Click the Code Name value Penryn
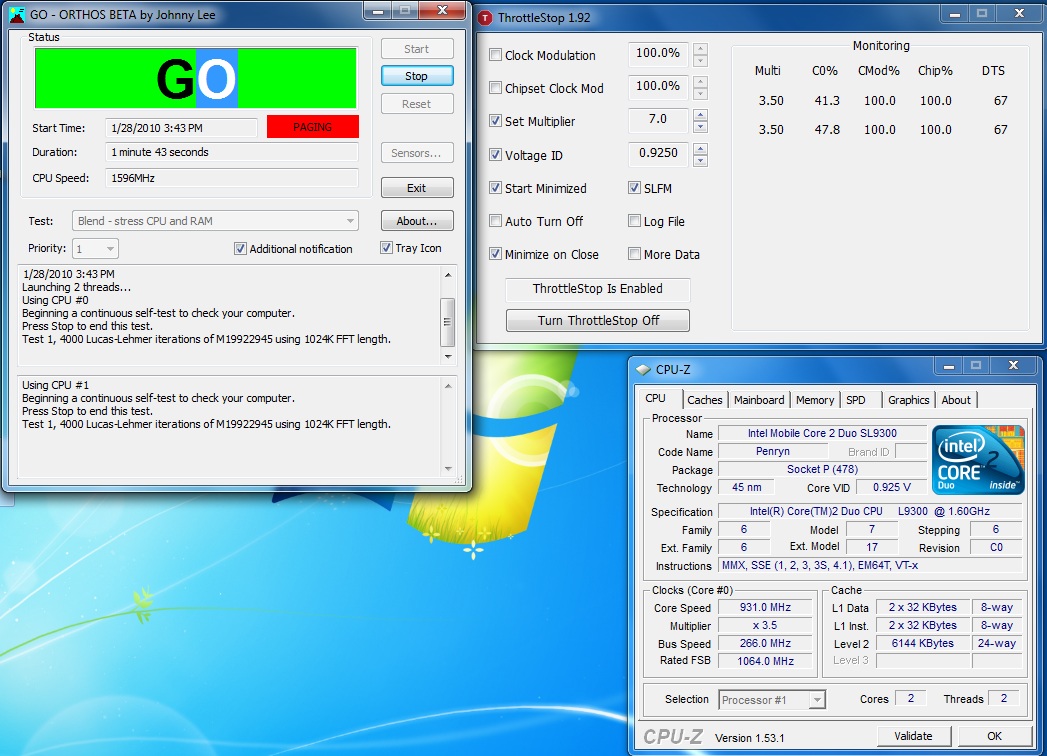The height and width of the screenshot is (756, 1047). 773,451
